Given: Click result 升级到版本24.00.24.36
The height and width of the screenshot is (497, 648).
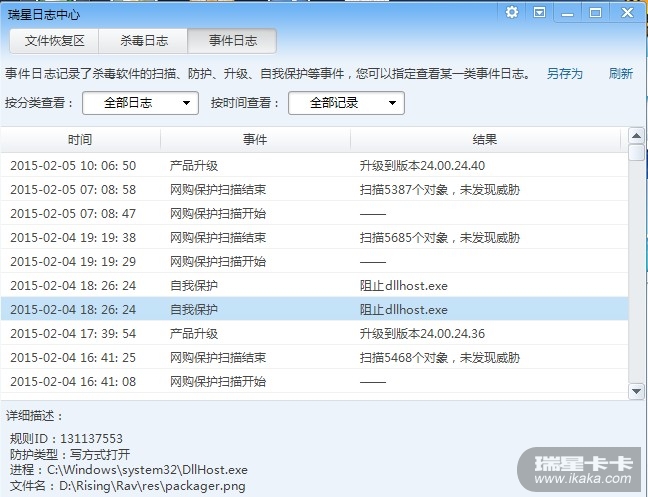Looking at the screenshot, I should click(422, 333).
